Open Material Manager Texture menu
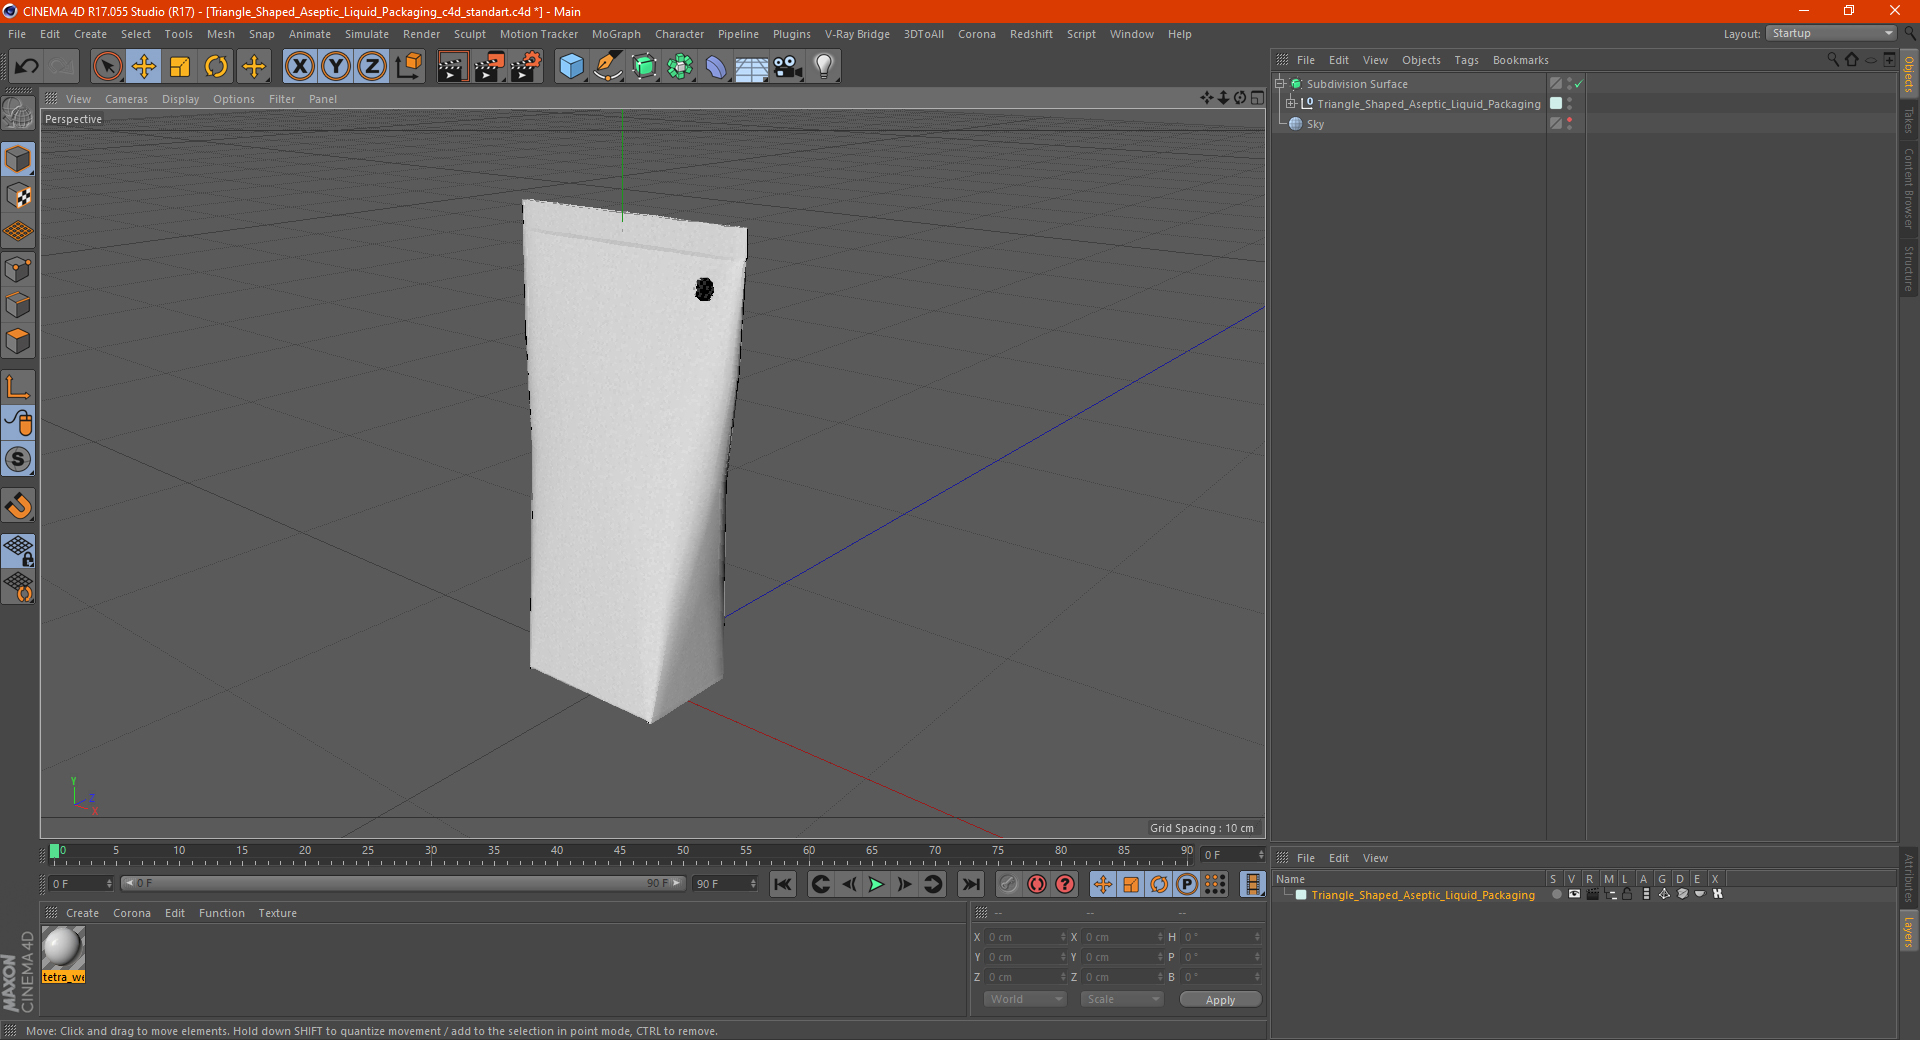 click(x=277, y=913)
